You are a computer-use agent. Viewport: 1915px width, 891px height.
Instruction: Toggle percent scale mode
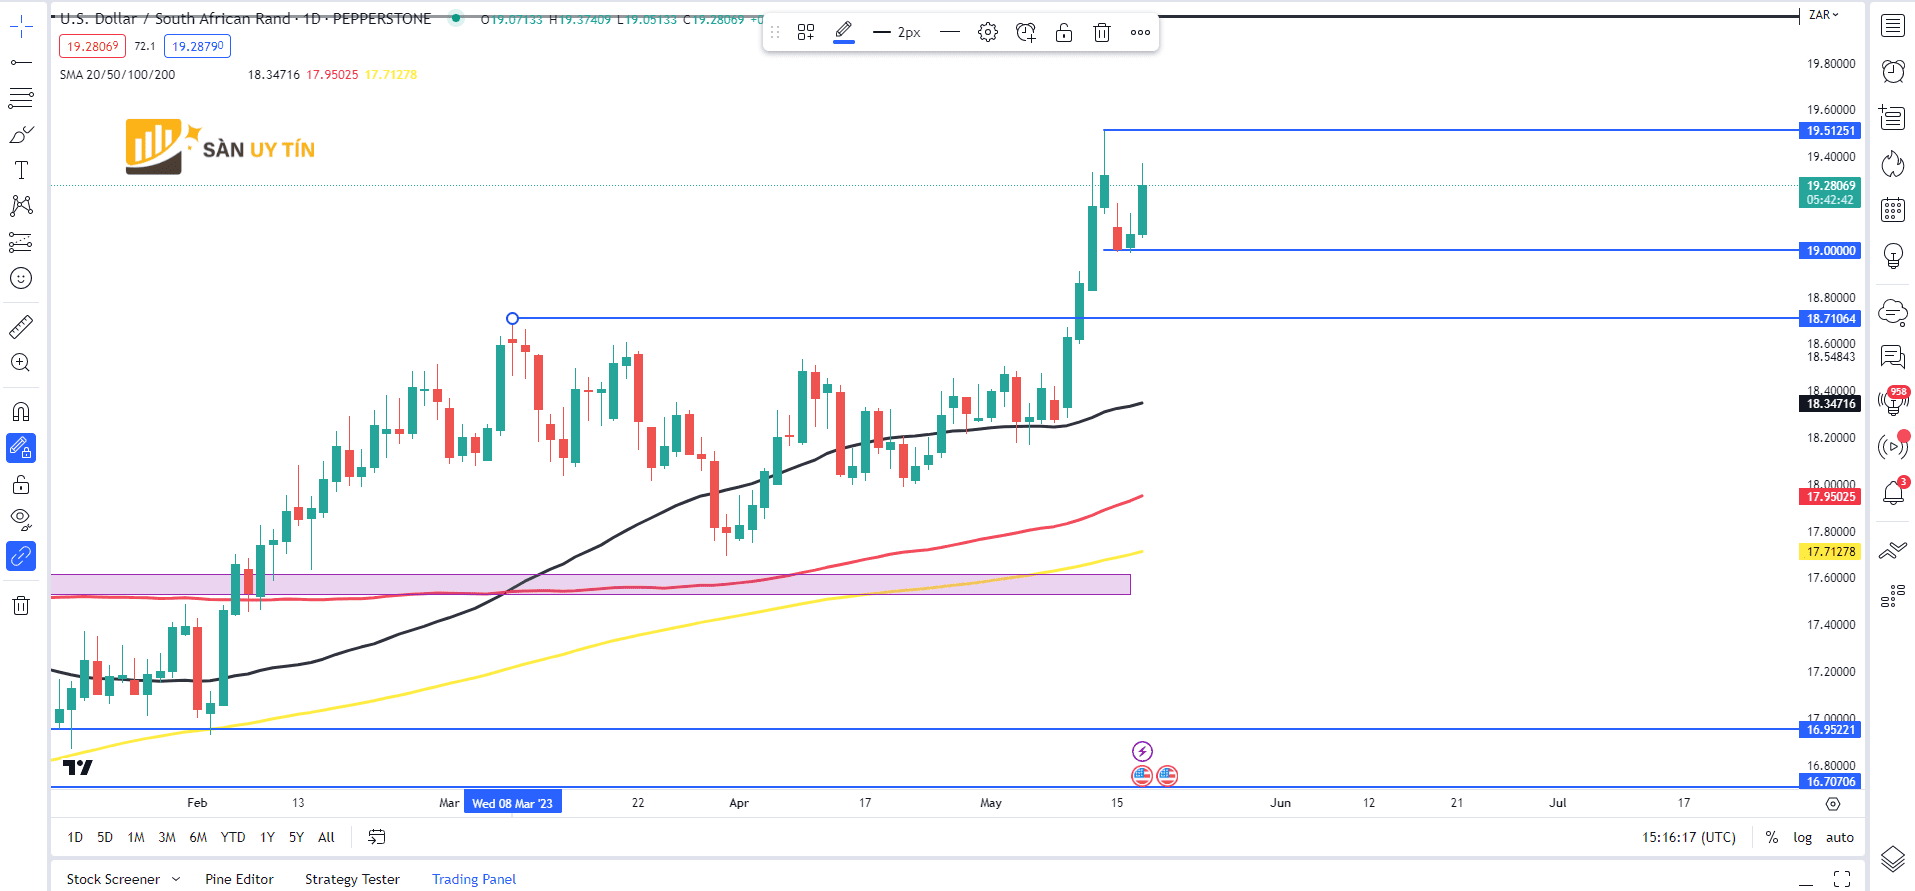click(1772, 838)
